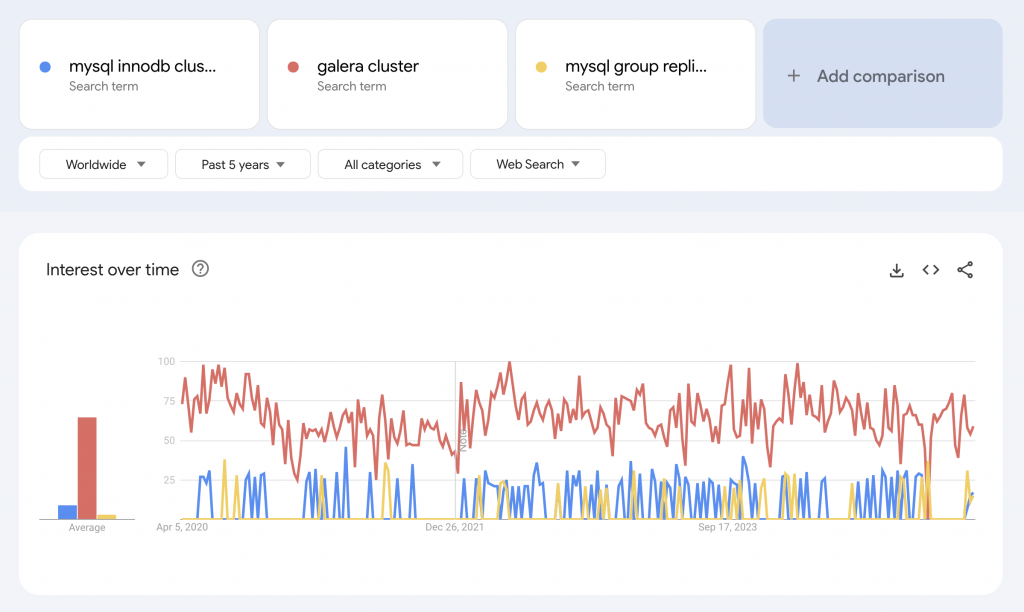Click the blue mysql innodb average bar

pos(67,512)
